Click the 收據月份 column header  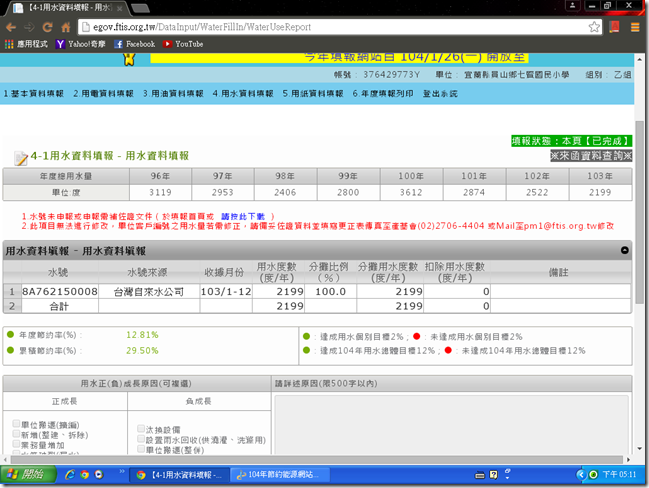(x=224, y=272)
